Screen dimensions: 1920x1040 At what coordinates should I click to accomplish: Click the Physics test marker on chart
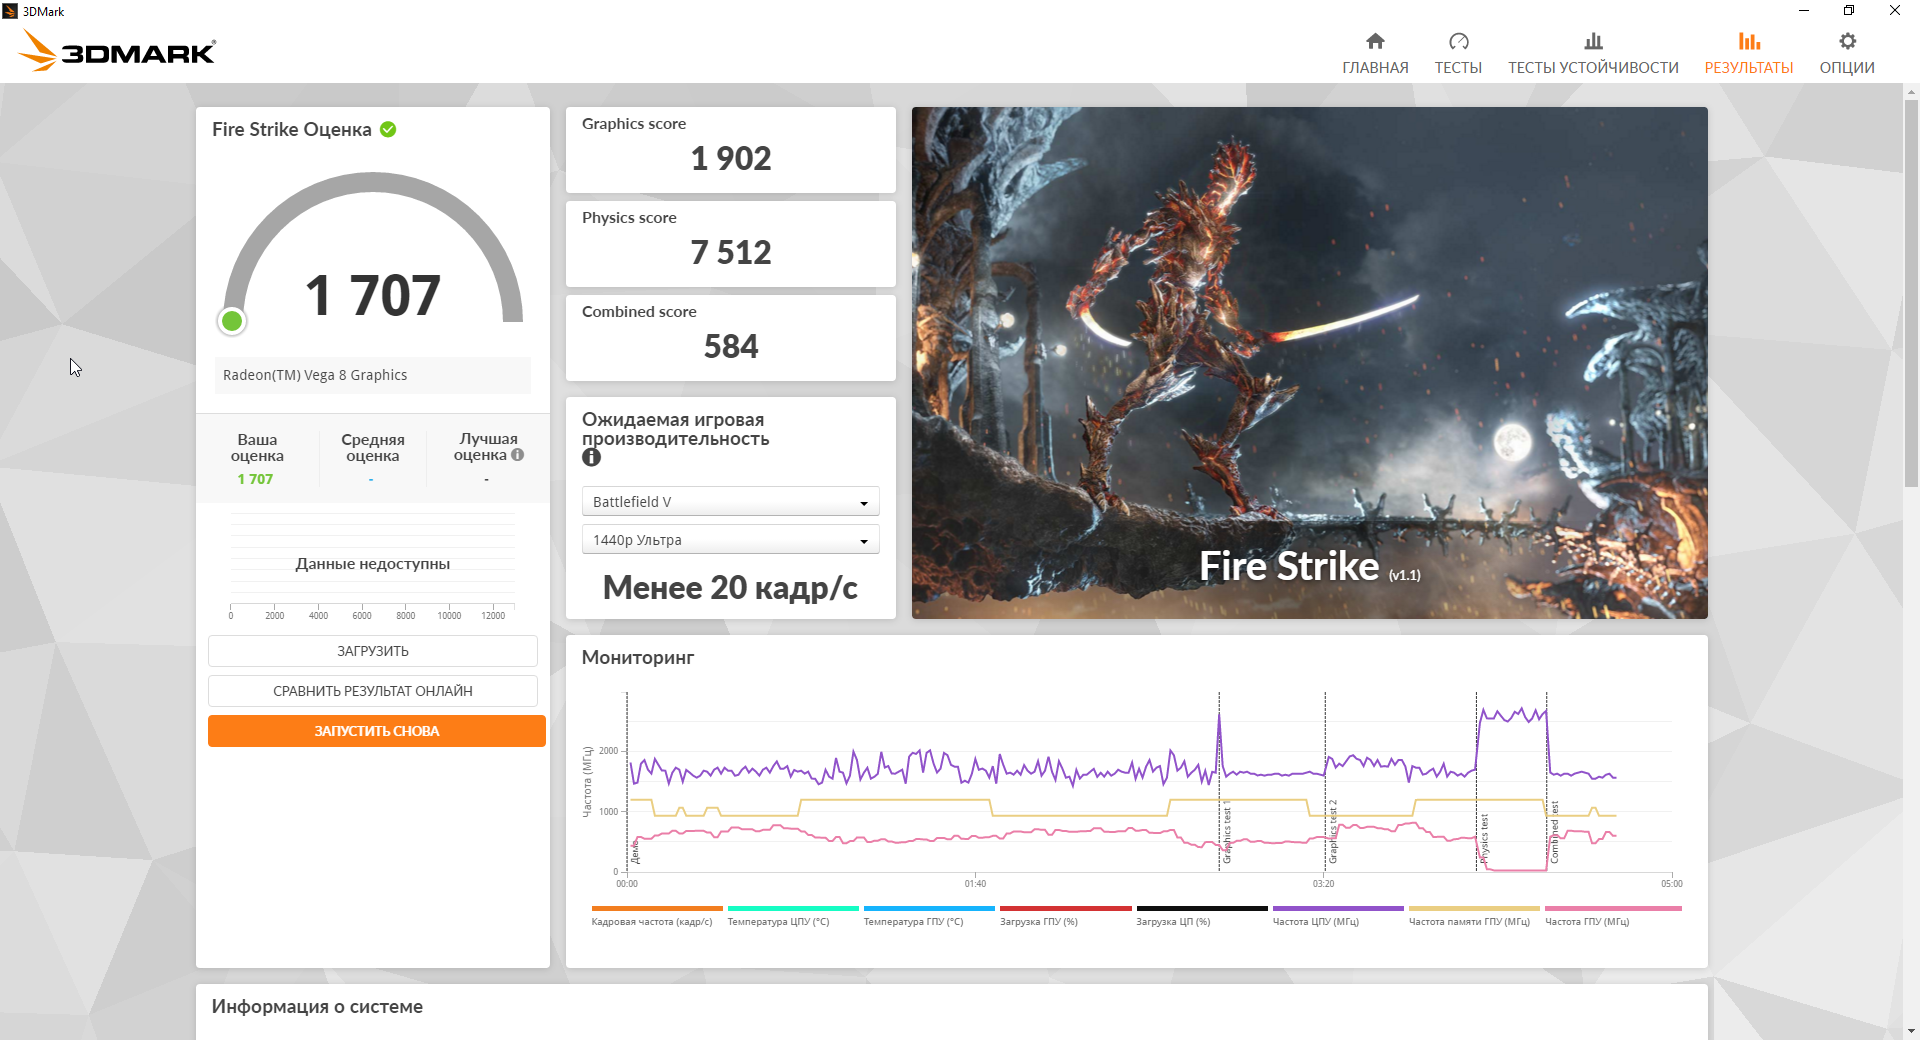click(x=1484, y=838)
